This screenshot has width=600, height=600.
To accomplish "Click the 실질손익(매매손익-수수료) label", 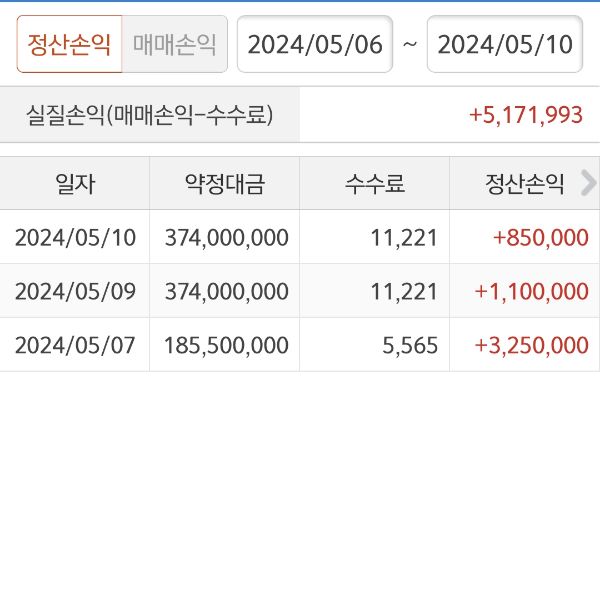I will [x=150, y=115].
